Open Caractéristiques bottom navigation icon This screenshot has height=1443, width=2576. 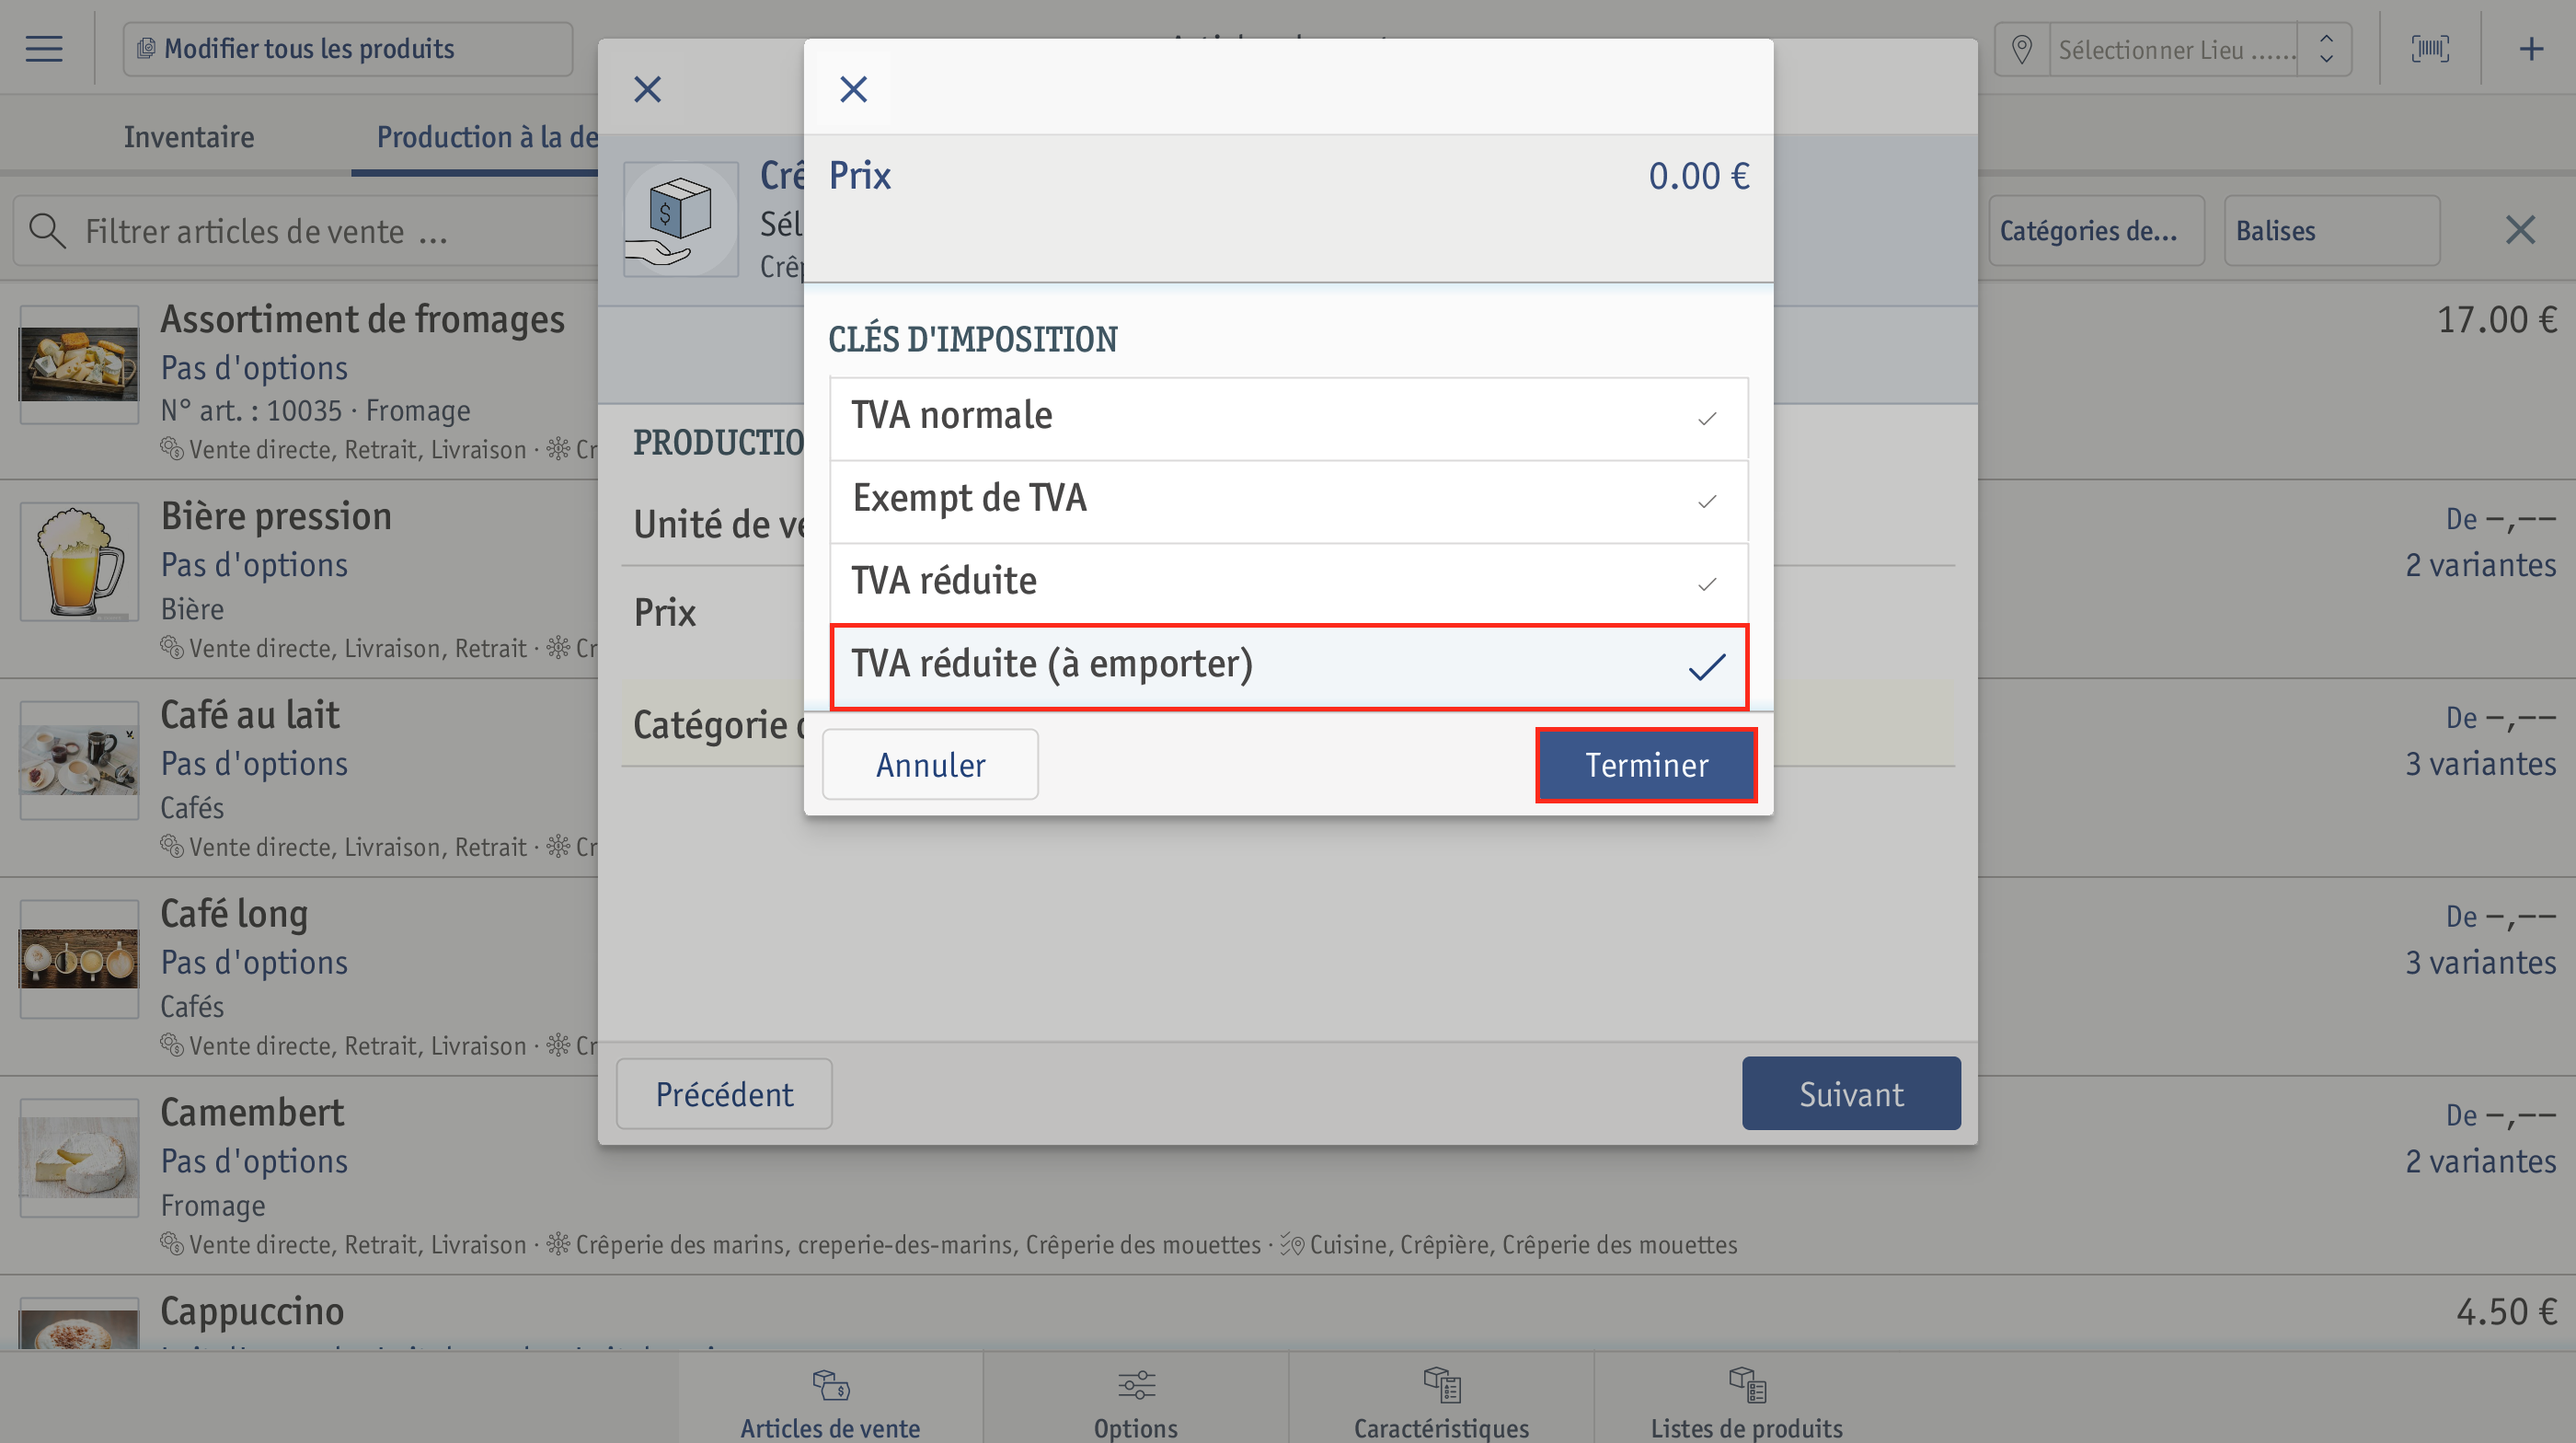click(1441, 1385)
